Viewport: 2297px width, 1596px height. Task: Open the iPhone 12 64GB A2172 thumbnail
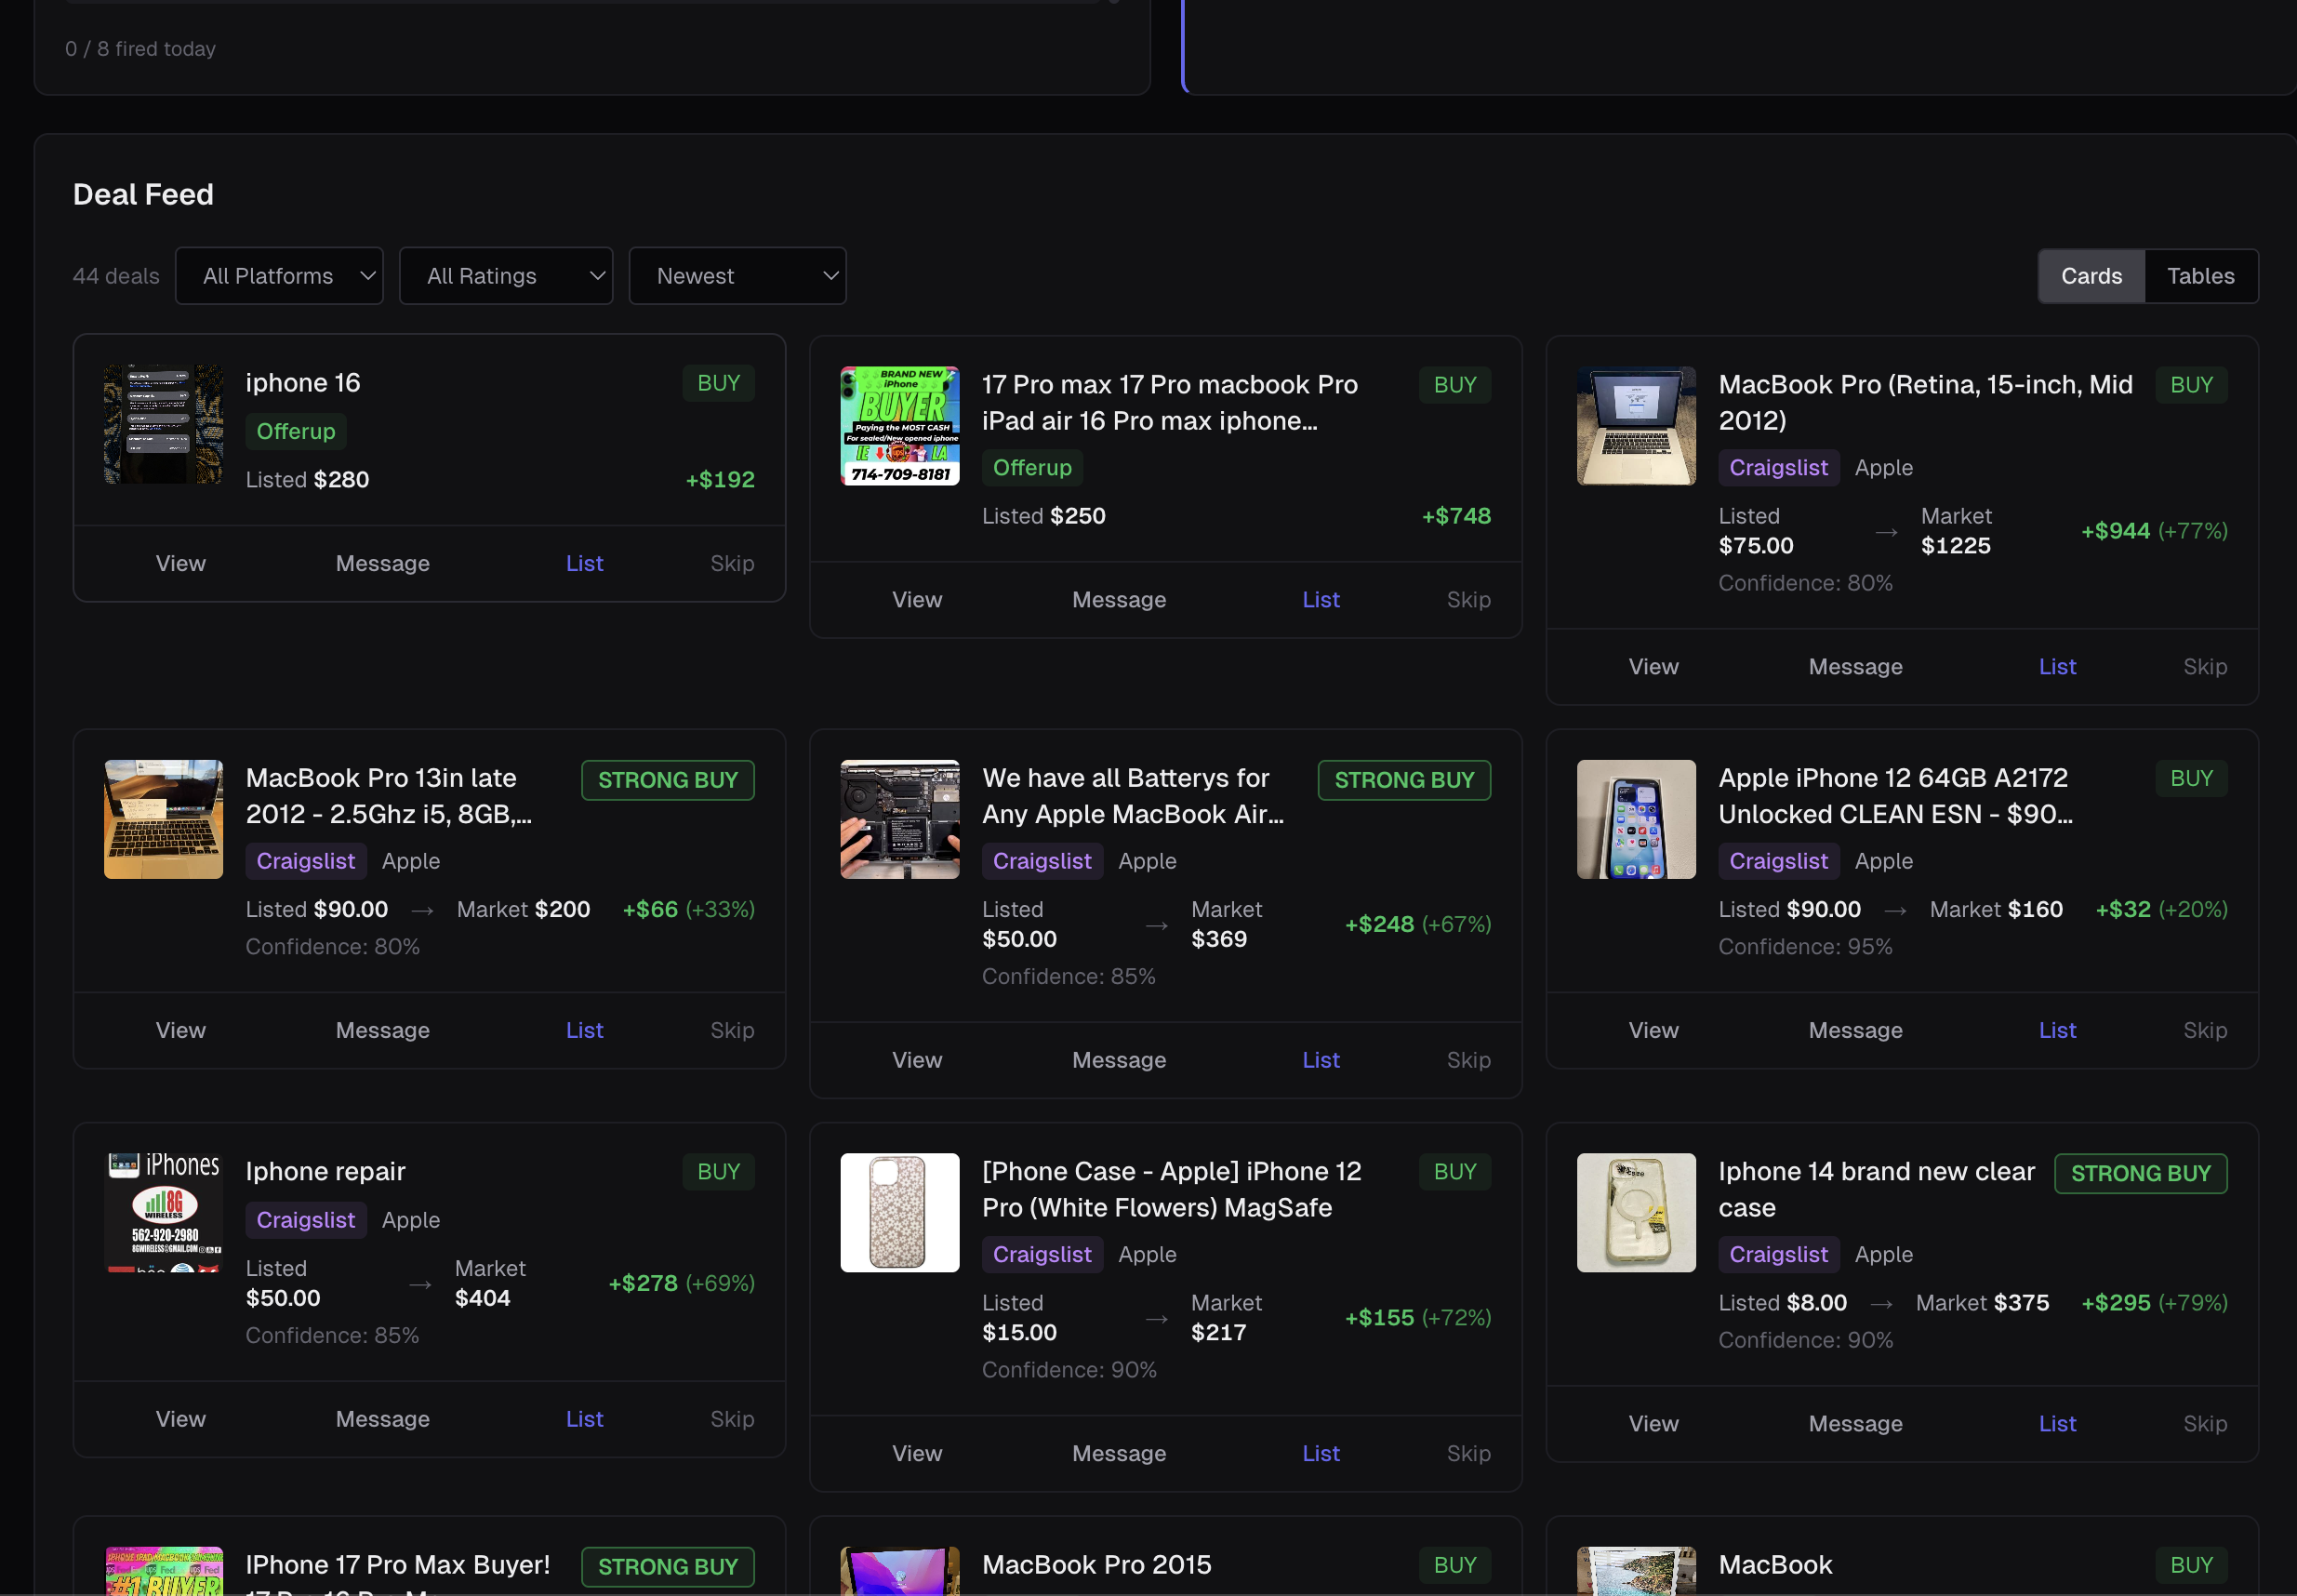click(1636, 819)
